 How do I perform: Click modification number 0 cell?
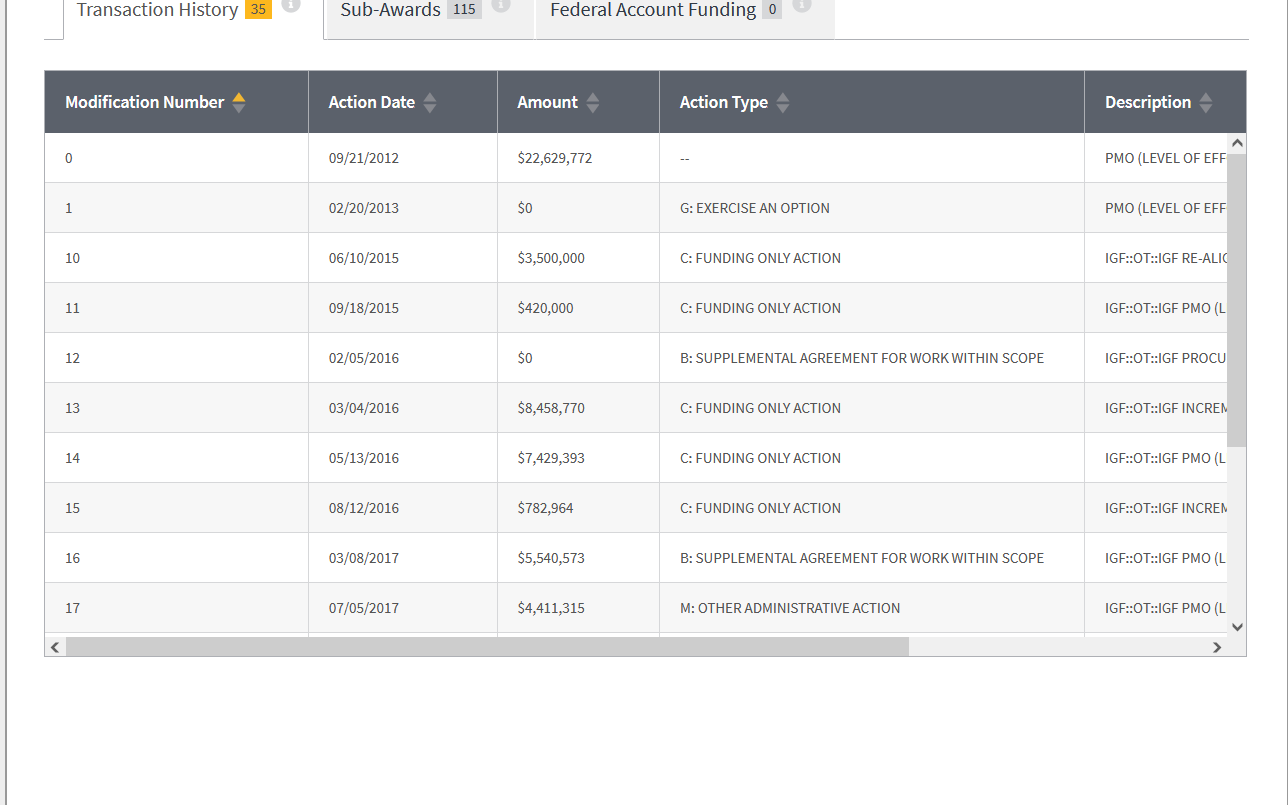tap(176, 158)
